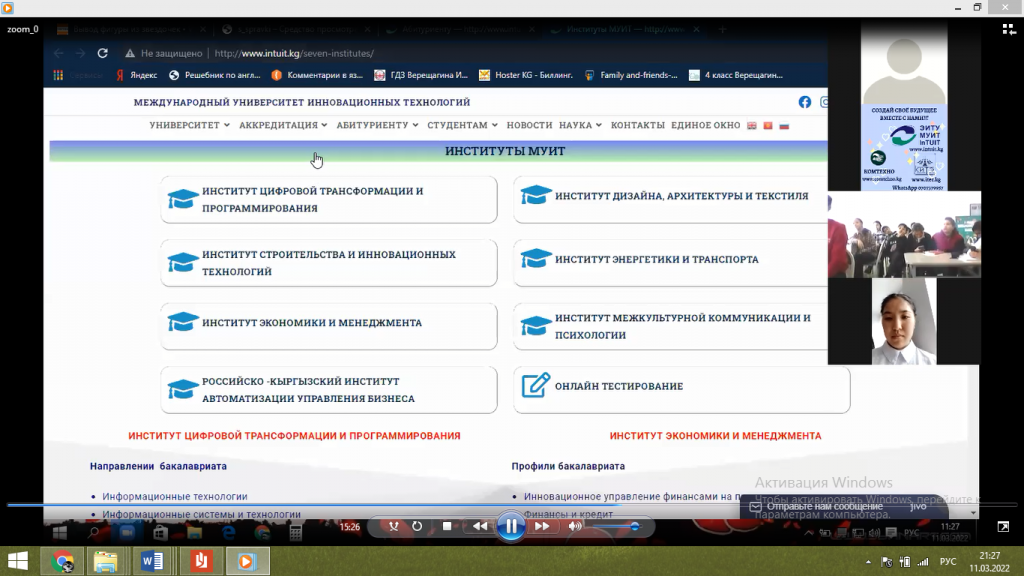This screenshot has height=576, width=1024.
Task: Expand the УНИВЕРСИТЕТ menu
Action: coord(189,125)
